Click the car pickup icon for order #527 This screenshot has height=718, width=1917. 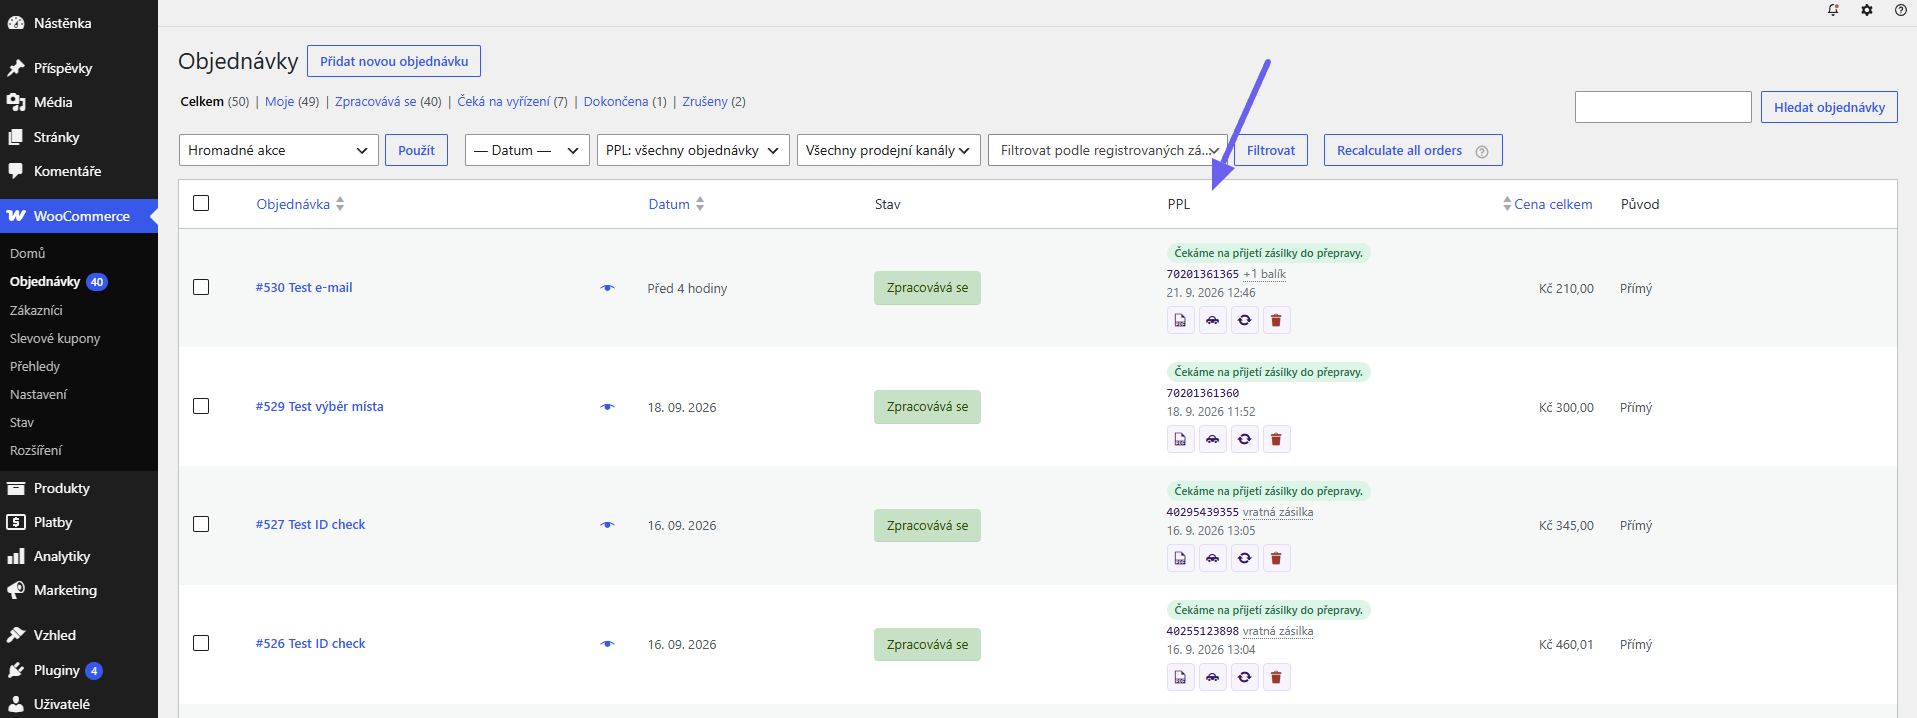coord(1212,558)
